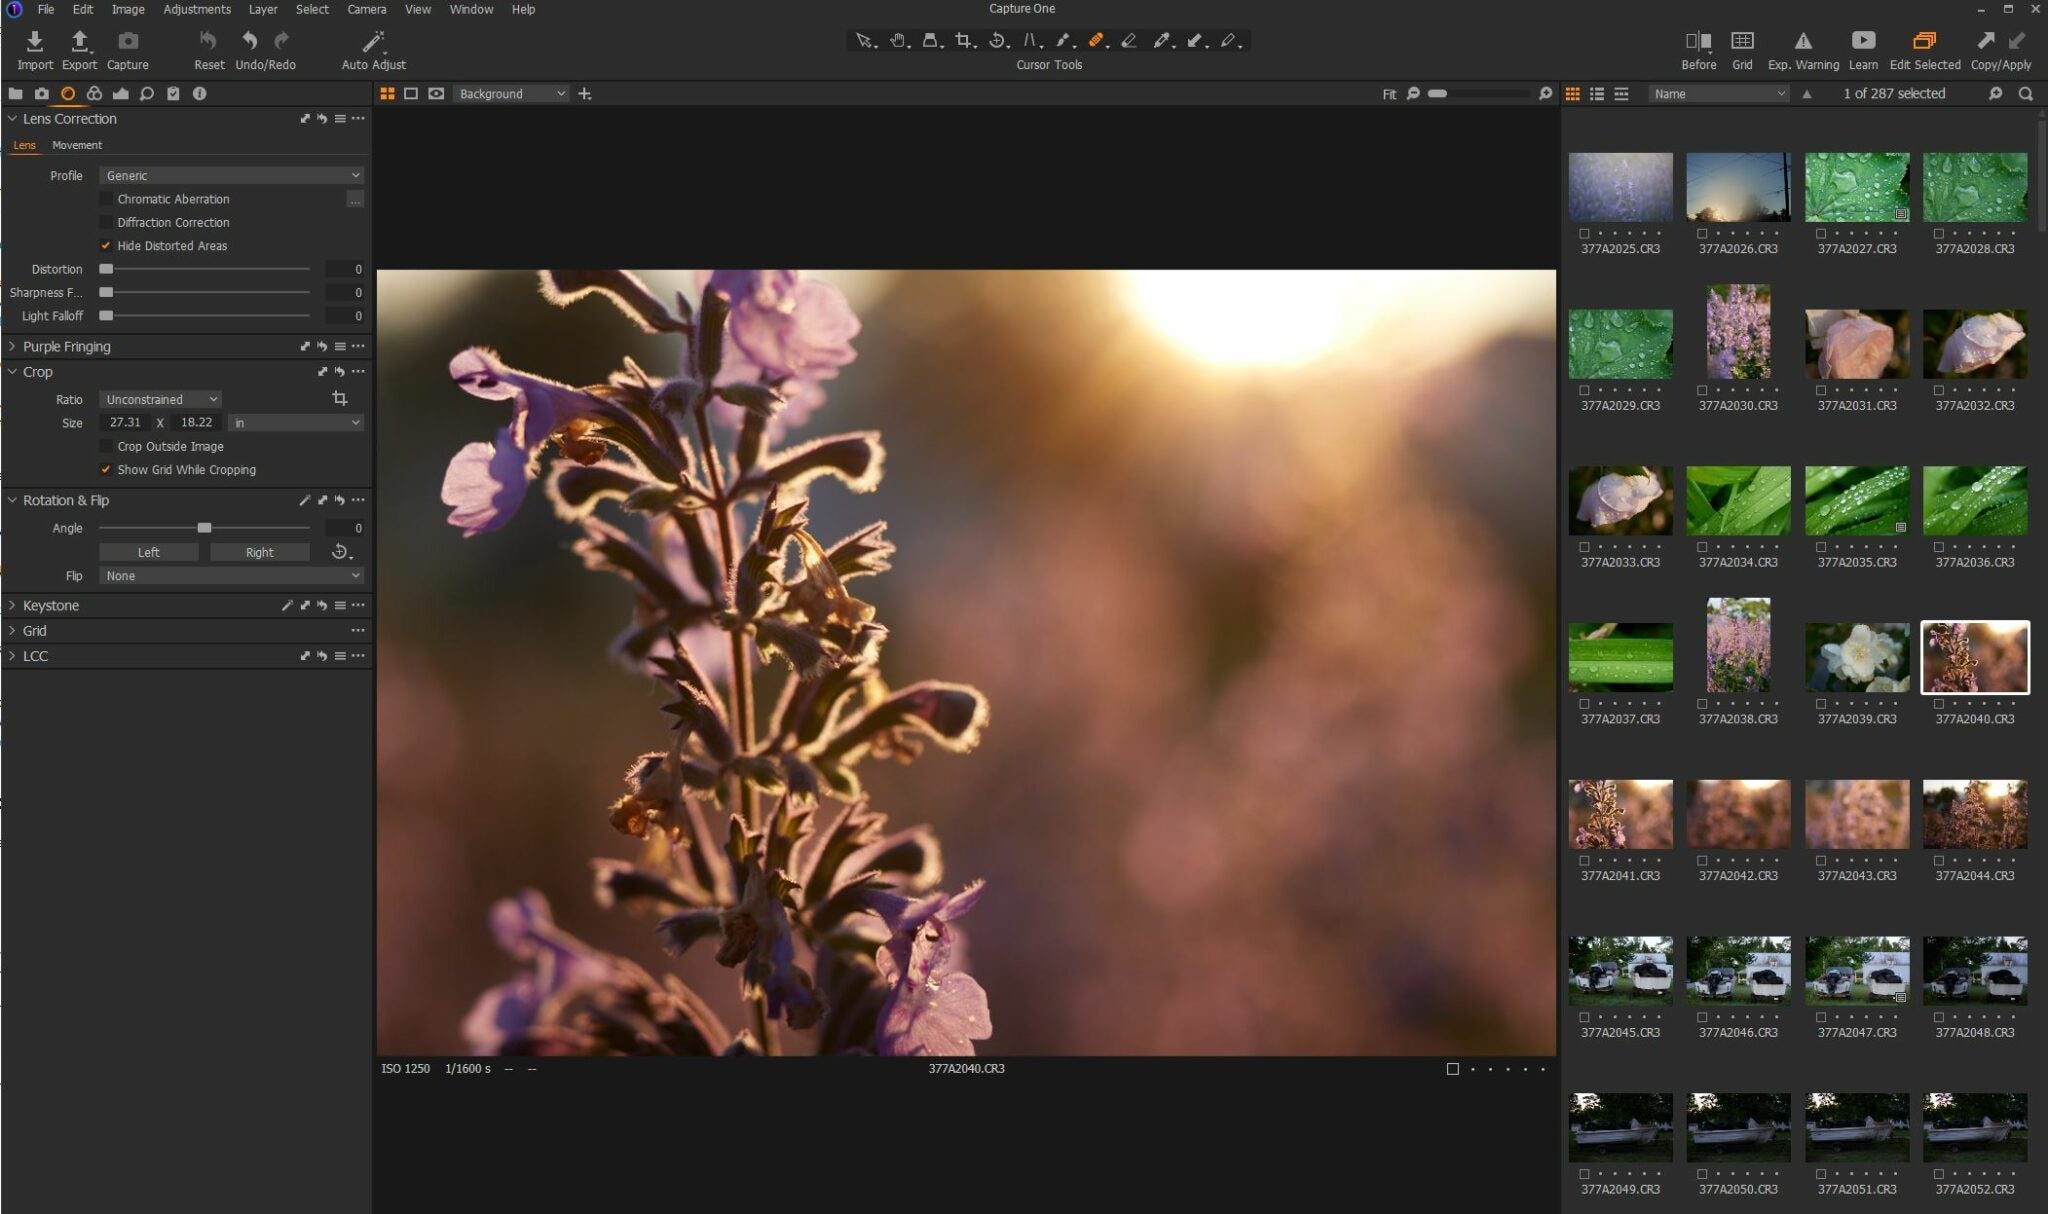
Task: Select the Pan (hand) cursor tool
Action: click(x=897, y=40)
